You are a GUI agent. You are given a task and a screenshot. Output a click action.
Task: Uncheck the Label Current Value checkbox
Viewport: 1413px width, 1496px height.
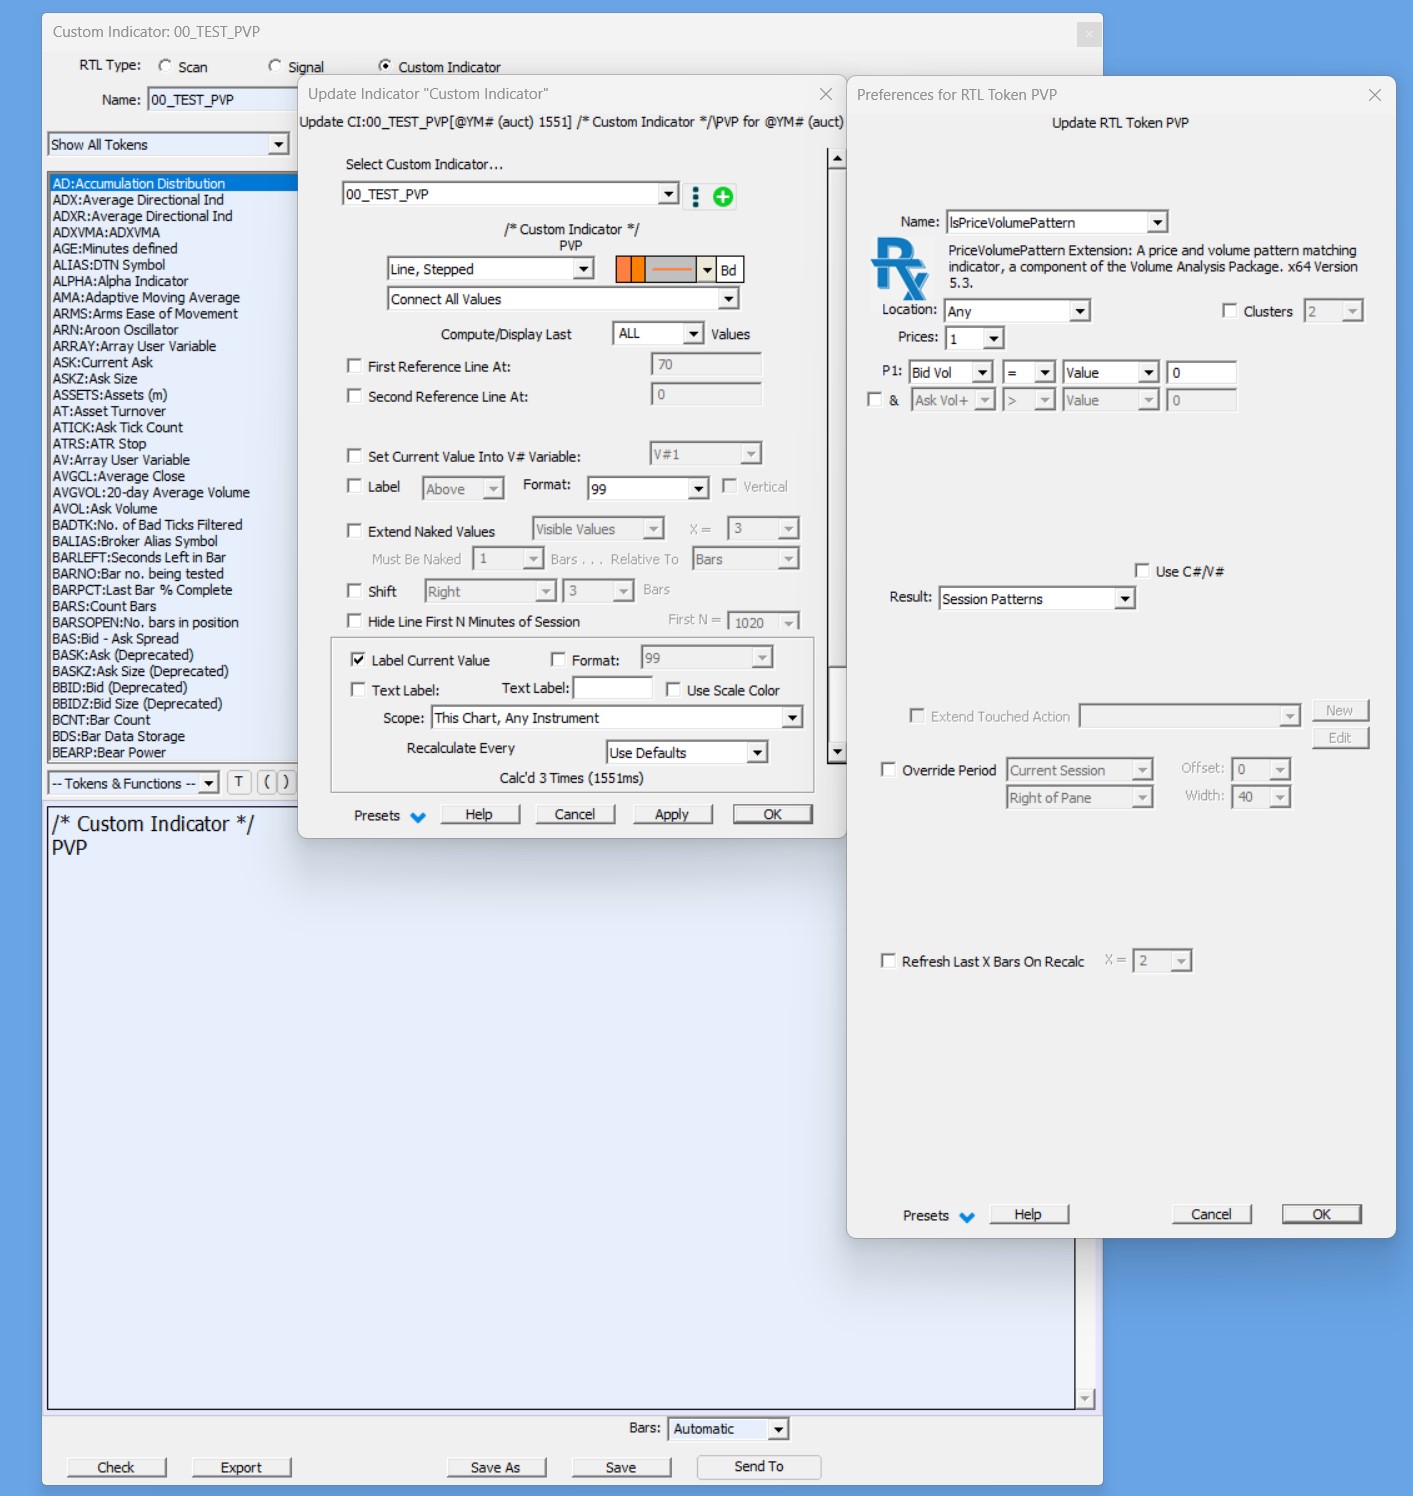pos(358,660)
